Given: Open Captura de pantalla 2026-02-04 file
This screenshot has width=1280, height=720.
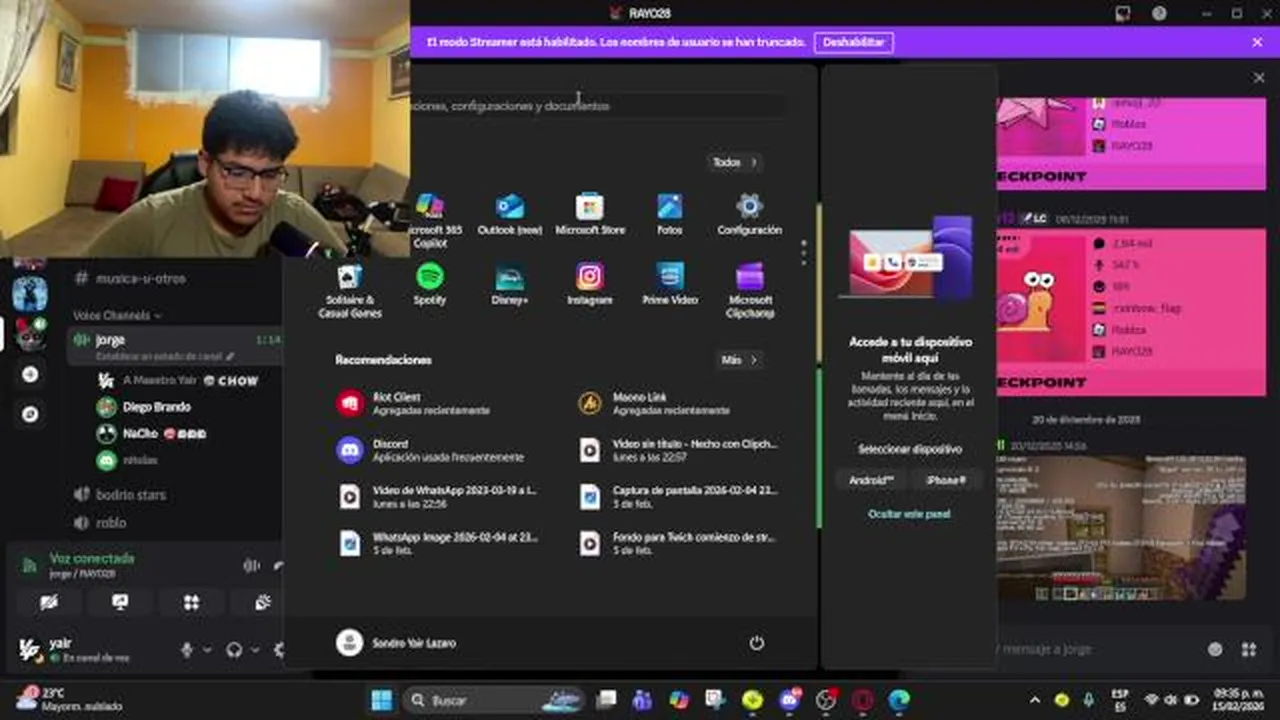Looking at the screenshot, I should pos(680,497).
